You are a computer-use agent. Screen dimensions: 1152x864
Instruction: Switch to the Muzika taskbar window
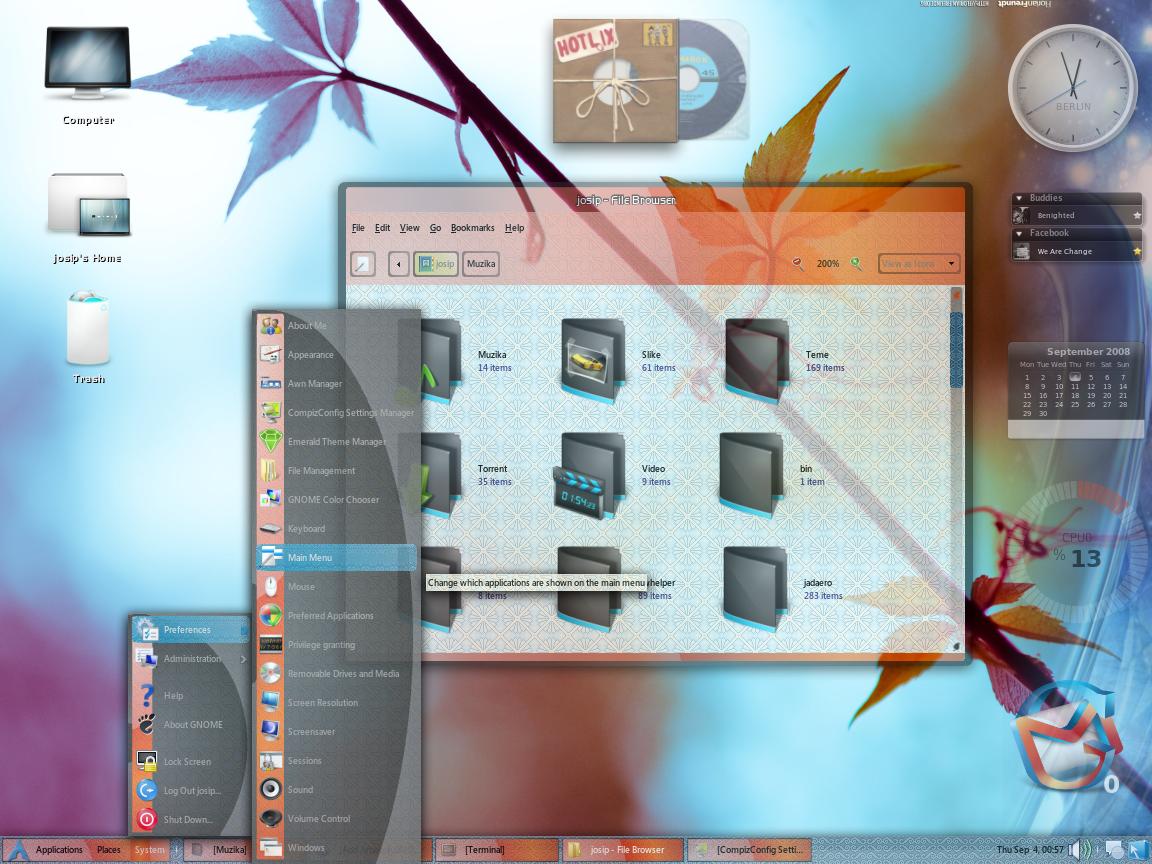tap(218, 850)
